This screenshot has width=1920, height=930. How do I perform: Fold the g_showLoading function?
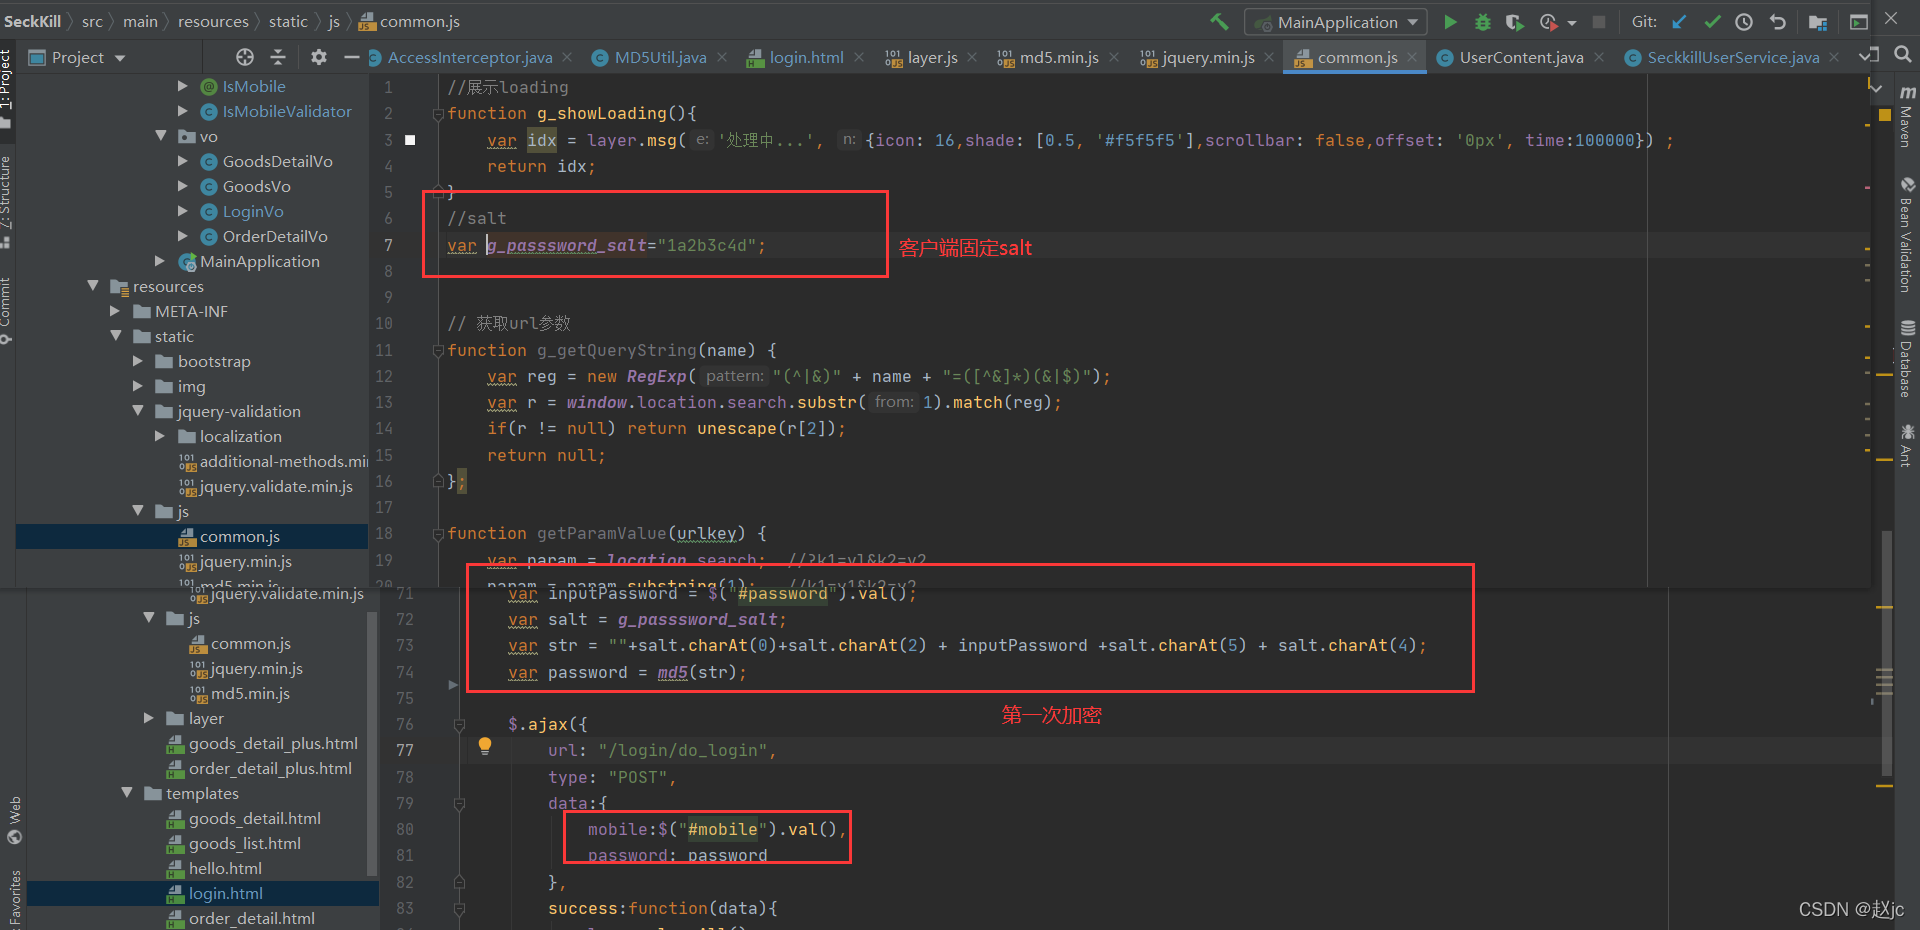[x=438, y=114]
